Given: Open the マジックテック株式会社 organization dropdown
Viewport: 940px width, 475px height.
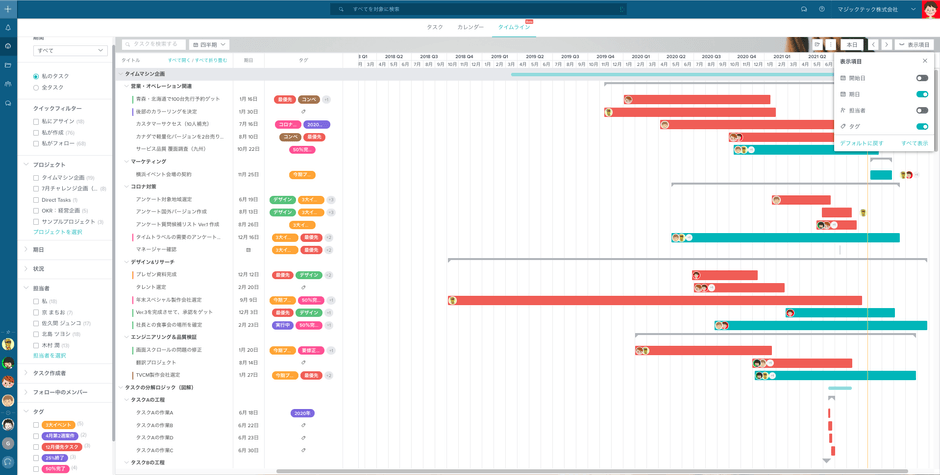Looking at the screenshot, I should click(x=880, y=9).
